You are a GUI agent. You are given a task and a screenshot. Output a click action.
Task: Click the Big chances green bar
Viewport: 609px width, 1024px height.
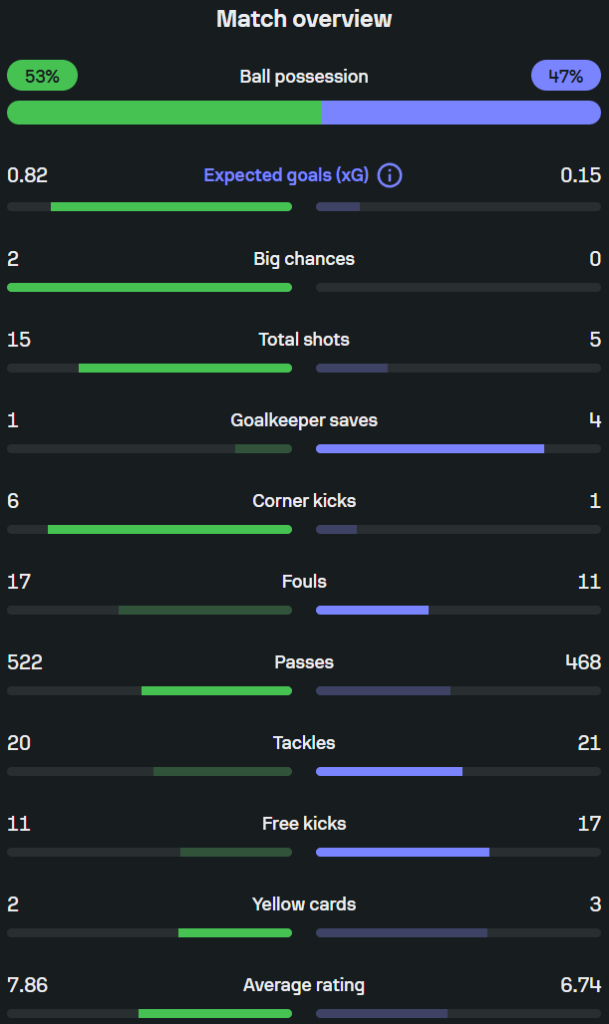tap(149, 287)
